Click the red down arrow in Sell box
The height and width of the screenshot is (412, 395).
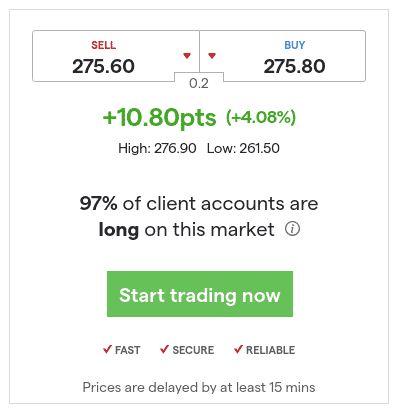pos(187,56)
